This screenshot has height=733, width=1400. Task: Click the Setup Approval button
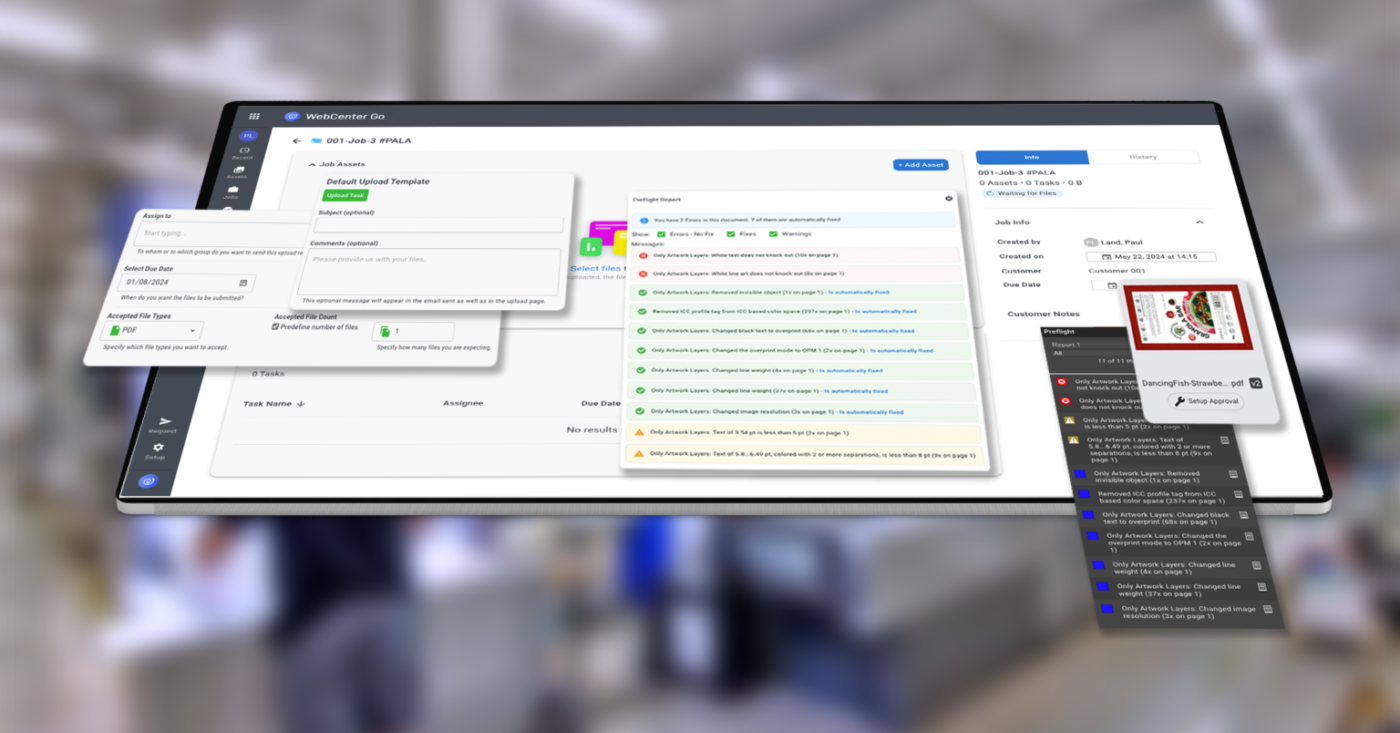click(1207, 401)
